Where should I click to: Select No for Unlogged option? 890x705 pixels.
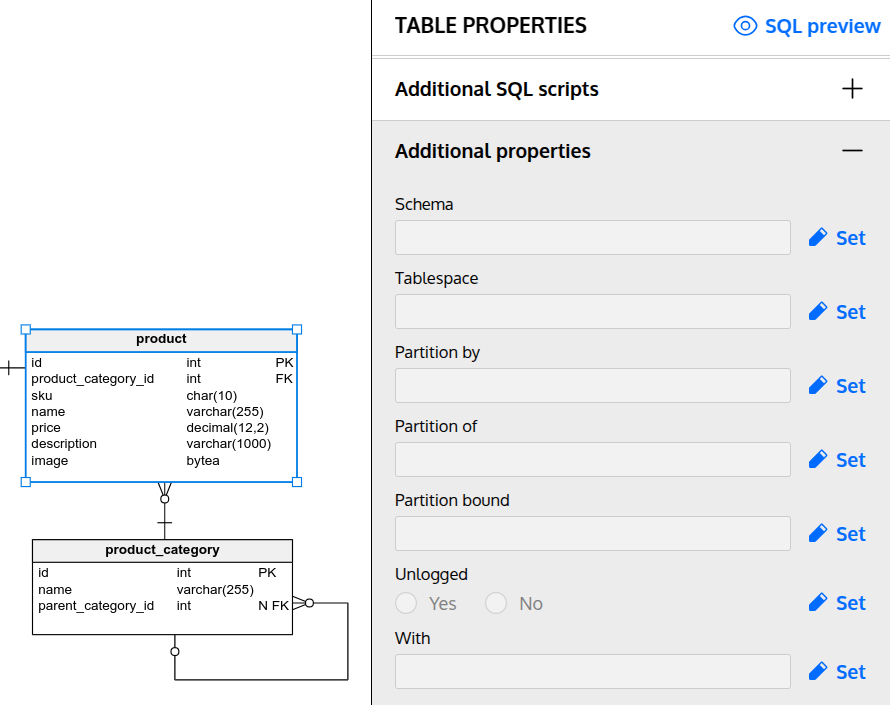pos(496,604)
